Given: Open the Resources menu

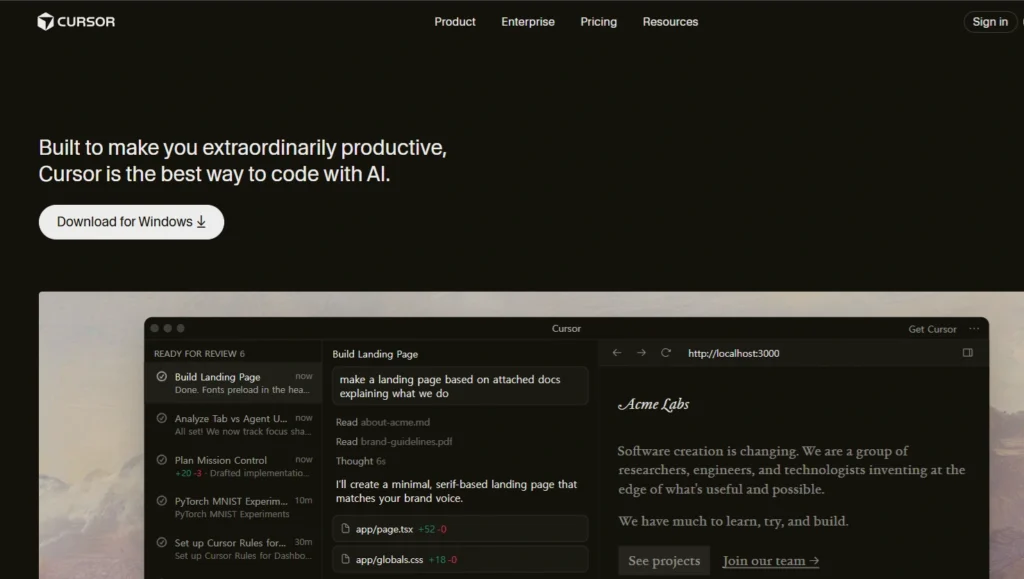Looking at the screenshot, I should coord(670,22).
